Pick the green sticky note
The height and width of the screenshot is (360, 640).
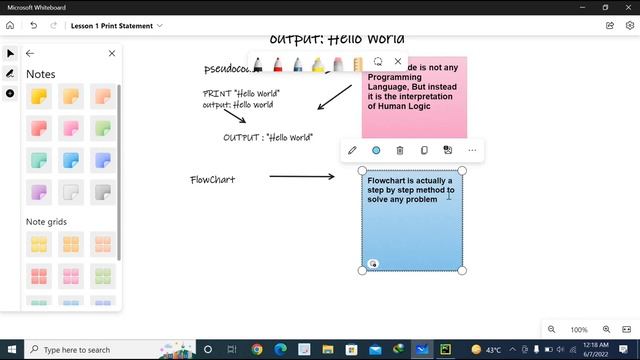(103, 129)
